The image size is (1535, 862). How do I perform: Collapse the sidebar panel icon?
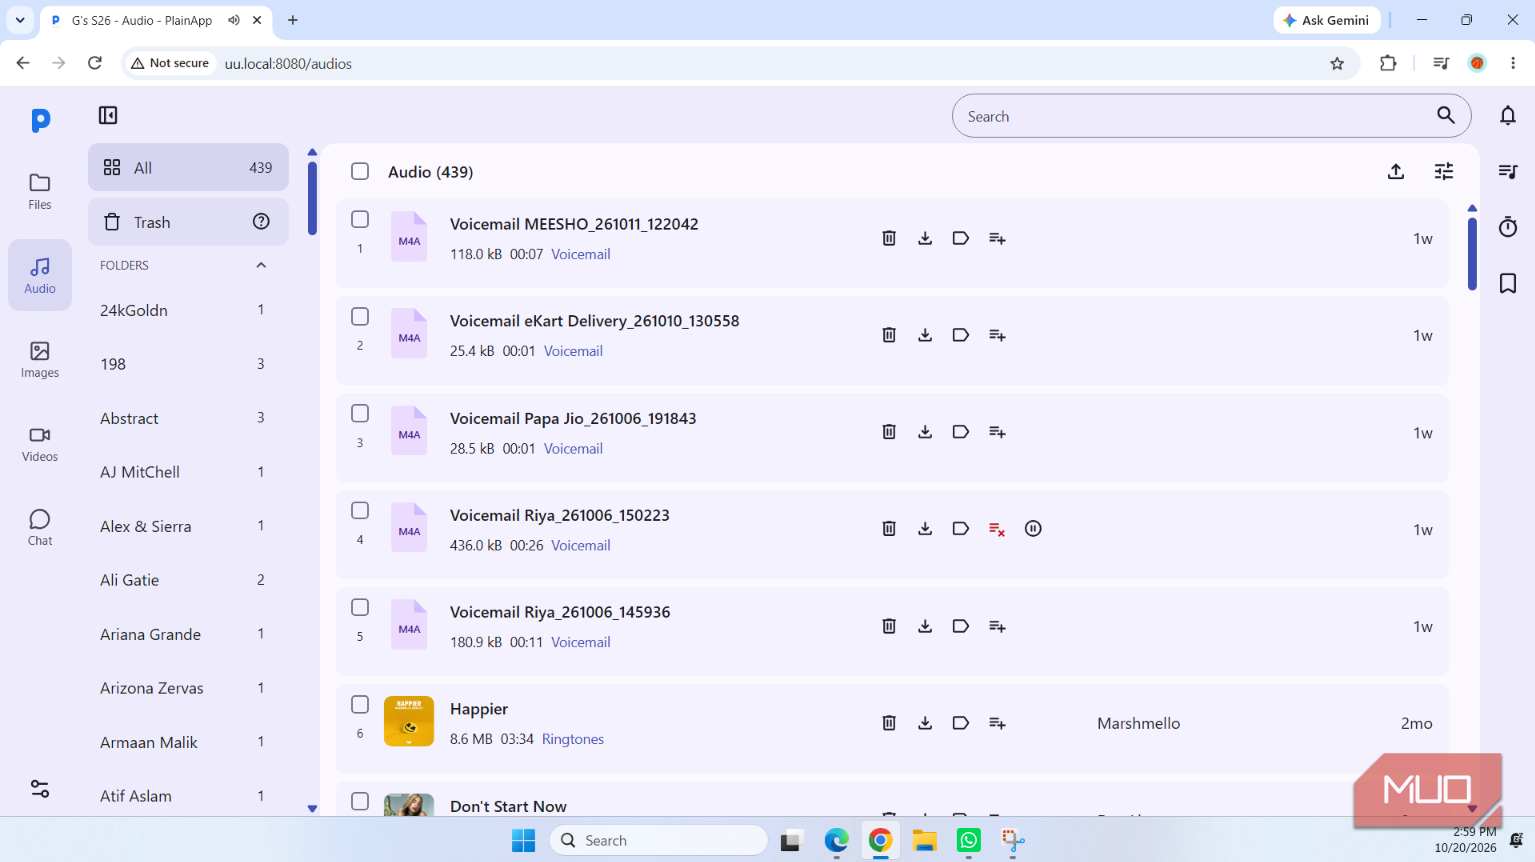click(108, 115)
